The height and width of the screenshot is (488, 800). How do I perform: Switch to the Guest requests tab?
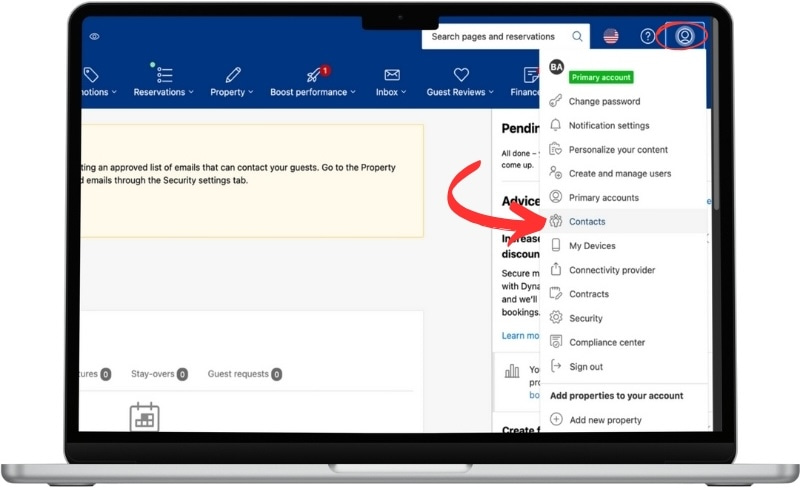point(244,374)
